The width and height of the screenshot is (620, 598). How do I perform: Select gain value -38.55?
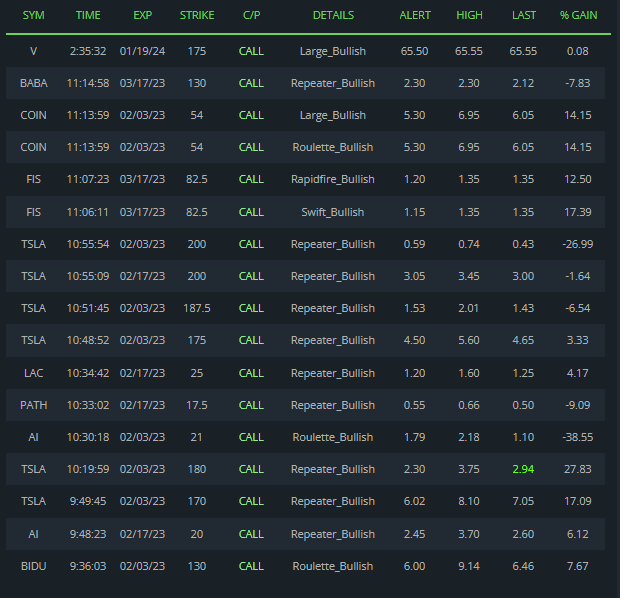[578, 437]
